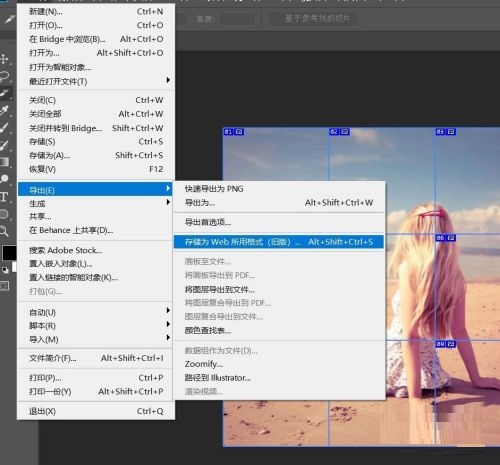Select the Move tool in the toolbar
This screenshot has width=500, height=465.
tap(5, 59)
